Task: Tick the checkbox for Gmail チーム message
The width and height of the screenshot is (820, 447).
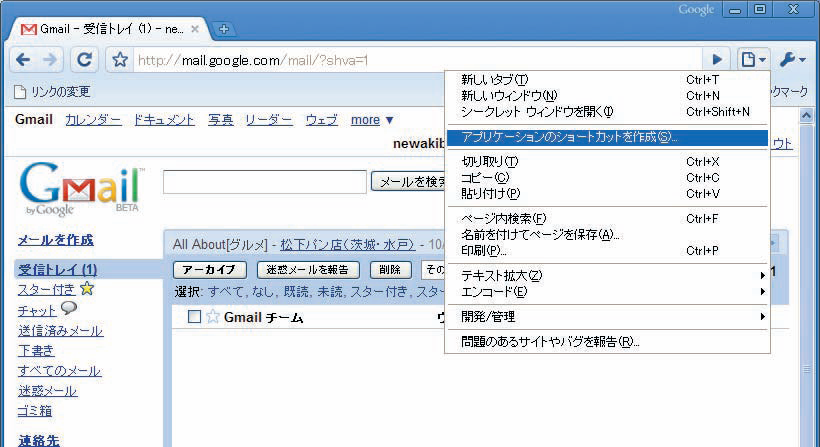Action: click(194, 316)
